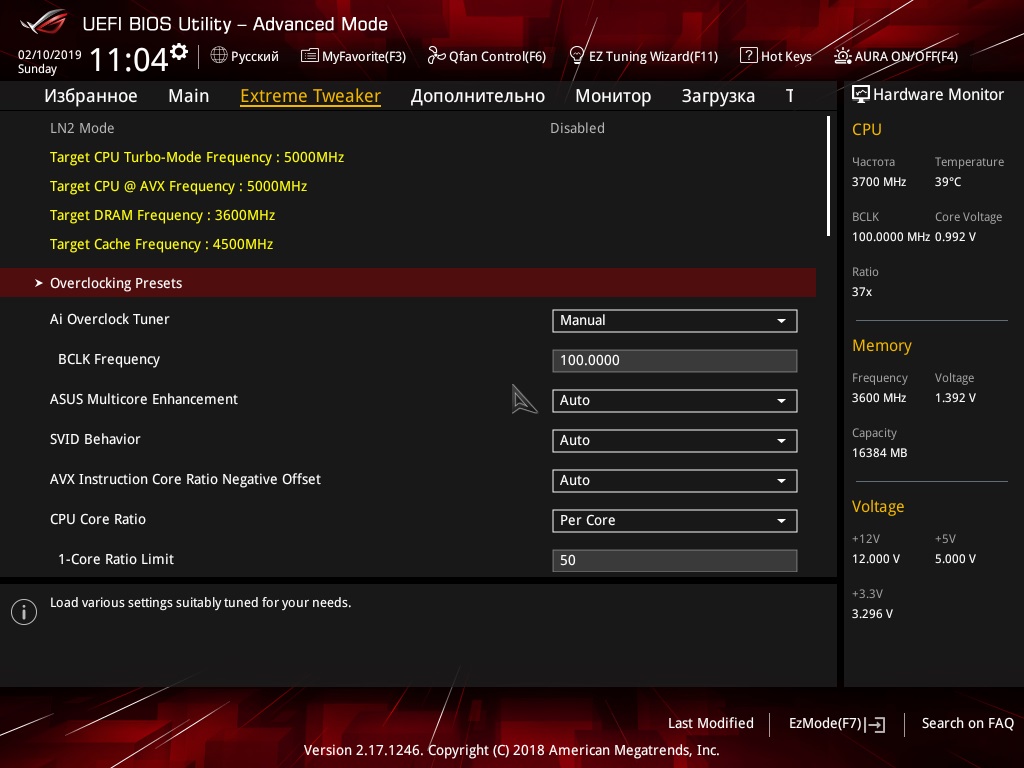The height and width of the screenshot is (768, 1024).
Task: Click the +12V value 12.000 V
Action: [x=876, y=558]
